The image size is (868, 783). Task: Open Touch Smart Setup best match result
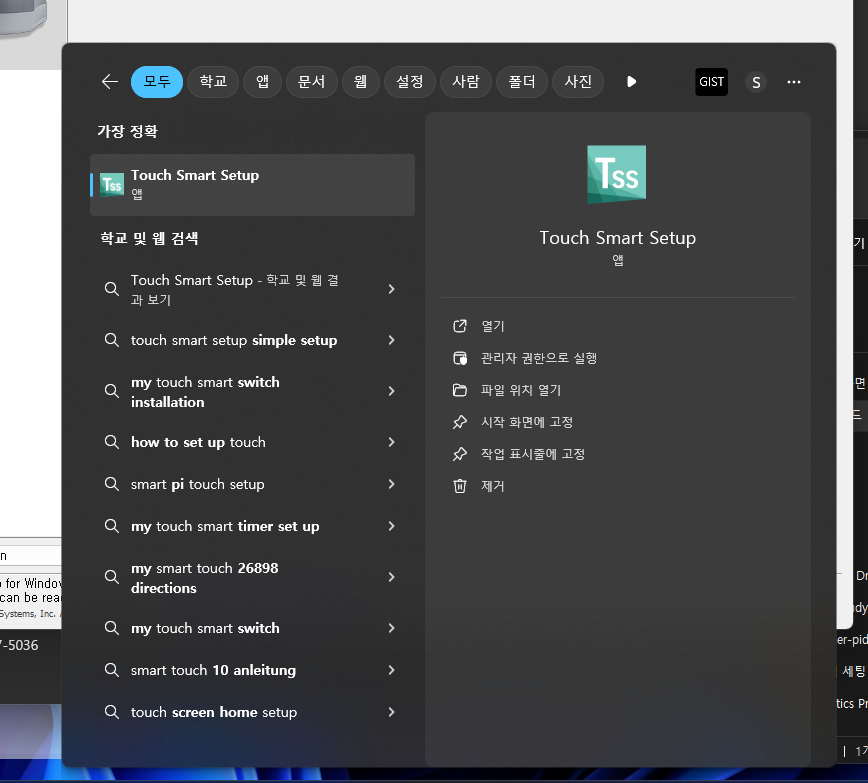pyautogui.click(x=252, y=185)
